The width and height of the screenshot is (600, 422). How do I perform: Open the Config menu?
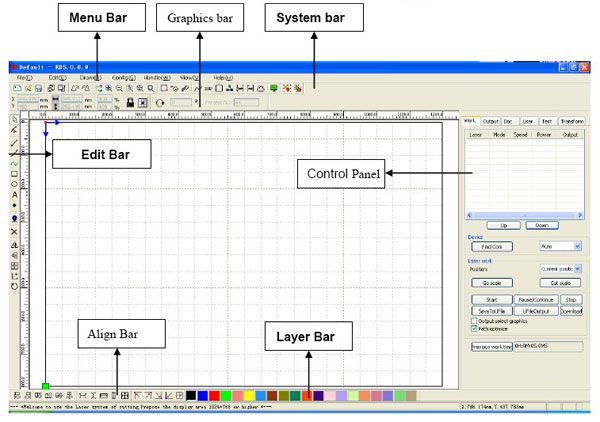coord(123,78)
